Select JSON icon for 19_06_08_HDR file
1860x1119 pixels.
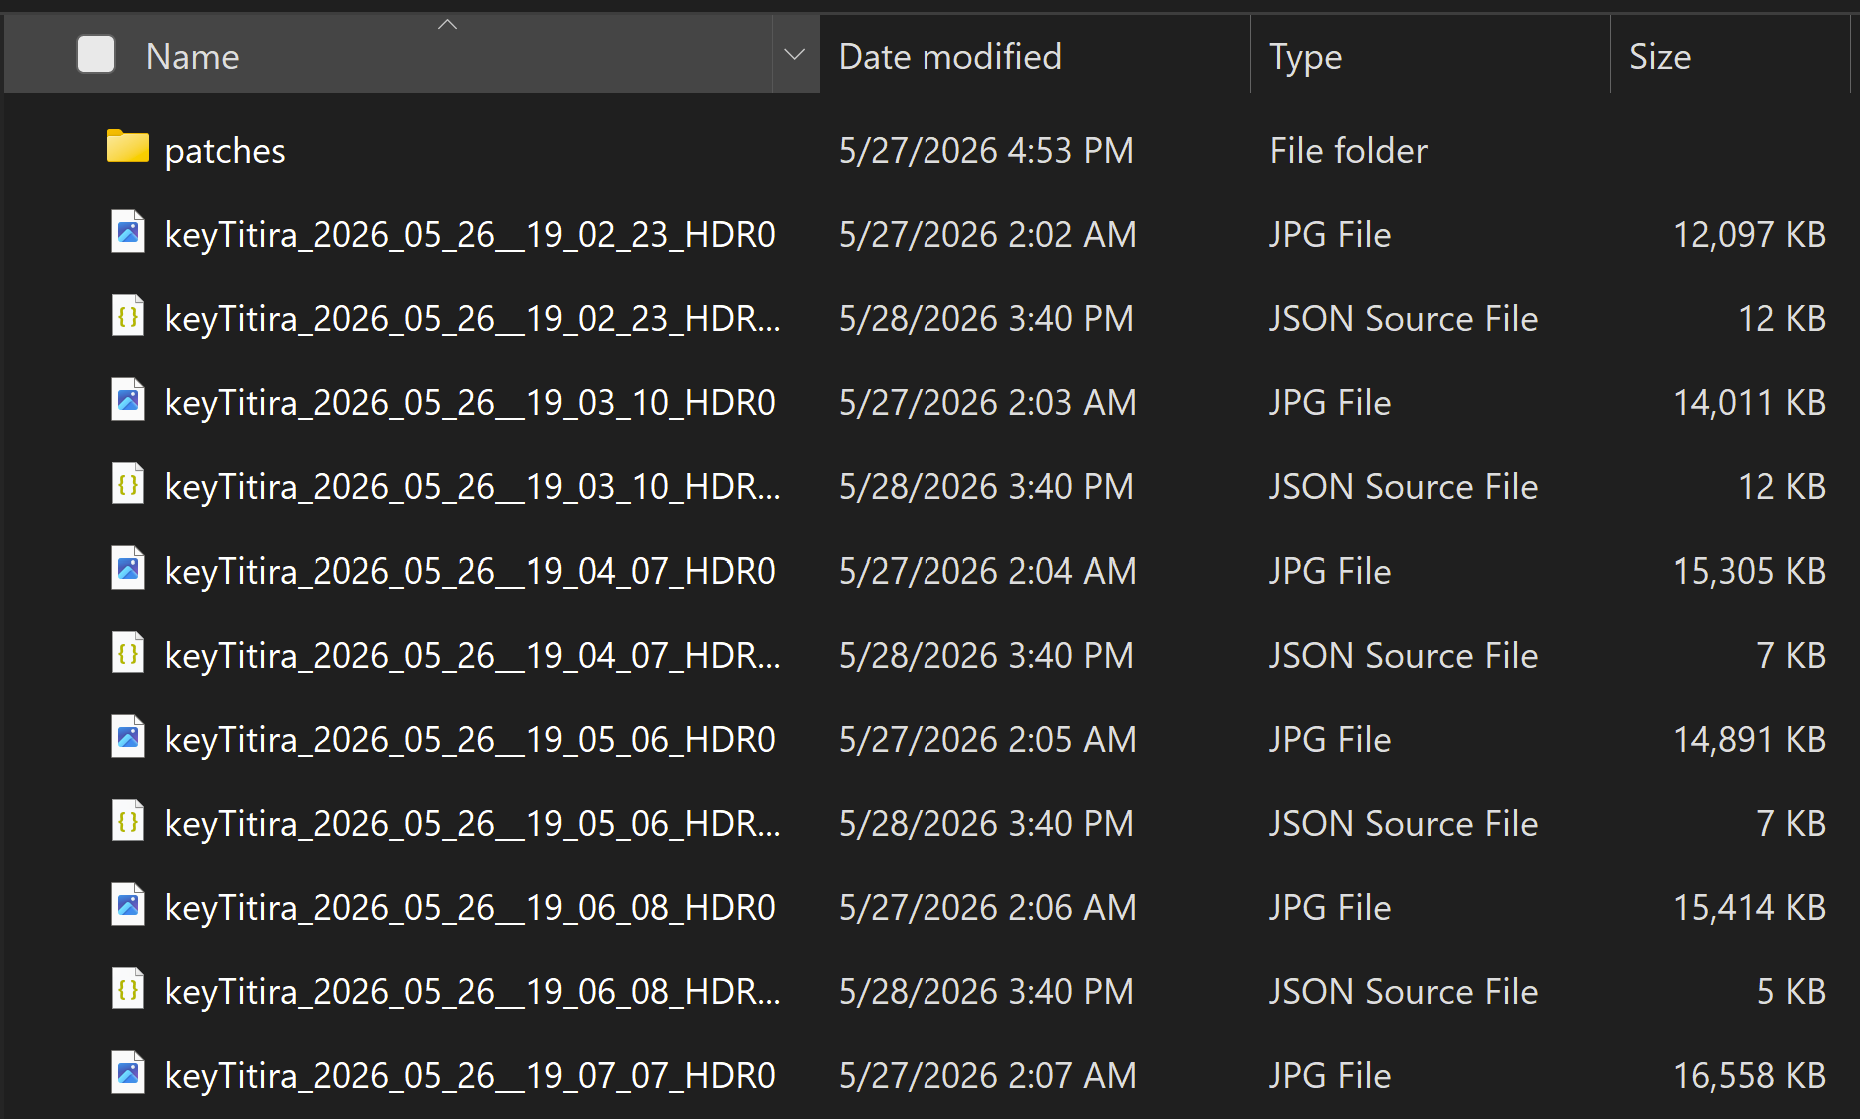(127, 989)
